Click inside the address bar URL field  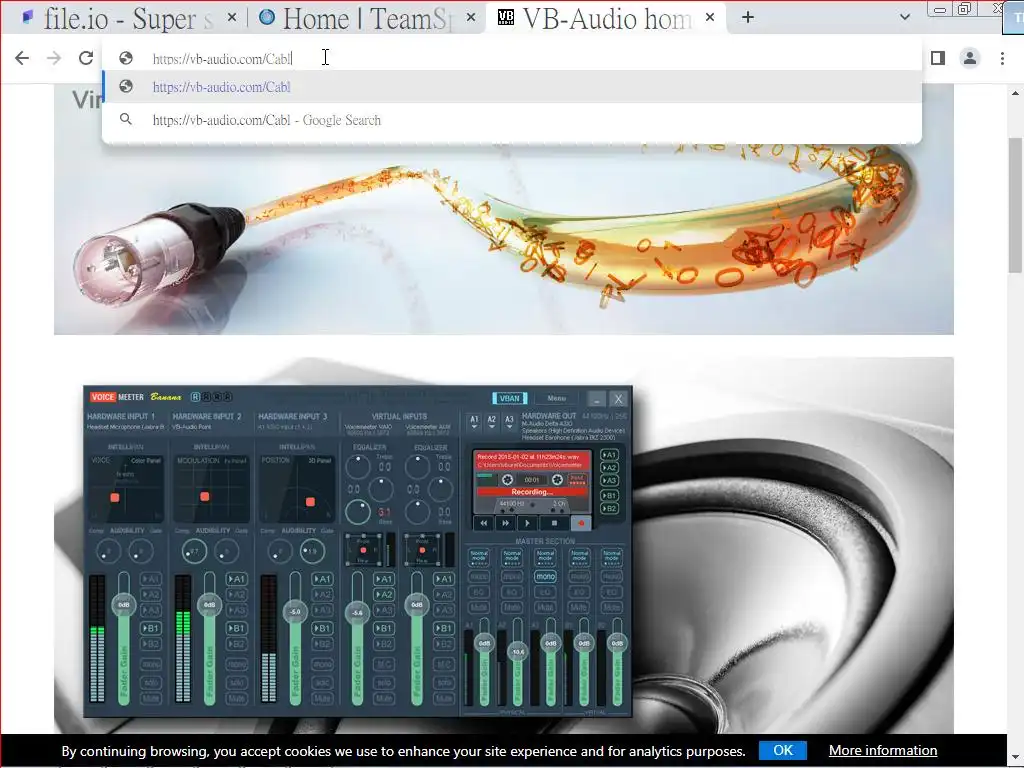(x=512, y=58)
